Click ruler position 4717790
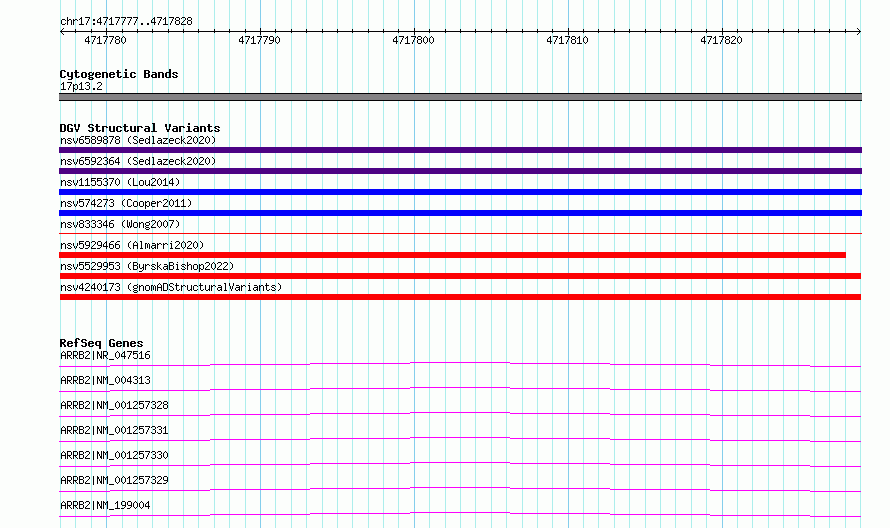Image resolution: width=890 pixels, height=528 pixels. pos(259,40)
